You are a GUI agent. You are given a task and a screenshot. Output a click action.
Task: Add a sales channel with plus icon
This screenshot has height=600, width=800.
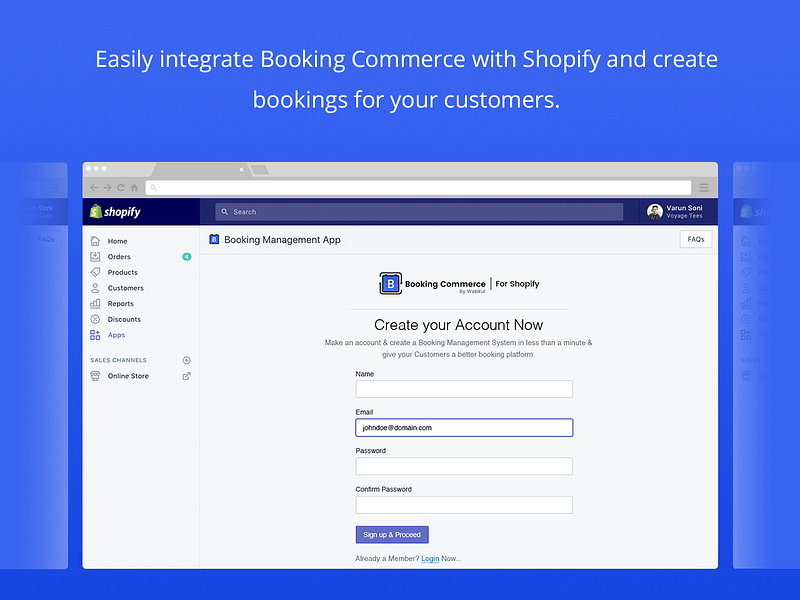[187, 360]
